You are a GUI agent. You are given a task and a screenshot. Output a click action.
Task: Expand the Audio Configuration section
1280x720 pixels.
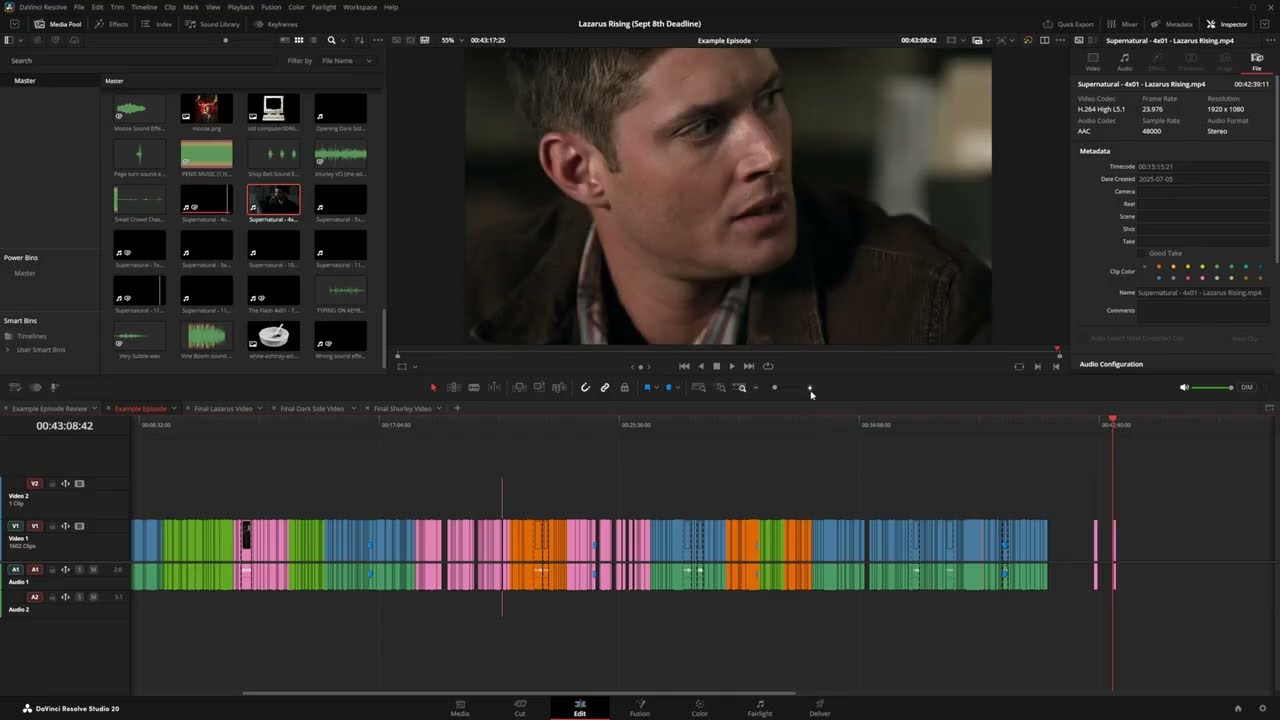point(1111,364)
